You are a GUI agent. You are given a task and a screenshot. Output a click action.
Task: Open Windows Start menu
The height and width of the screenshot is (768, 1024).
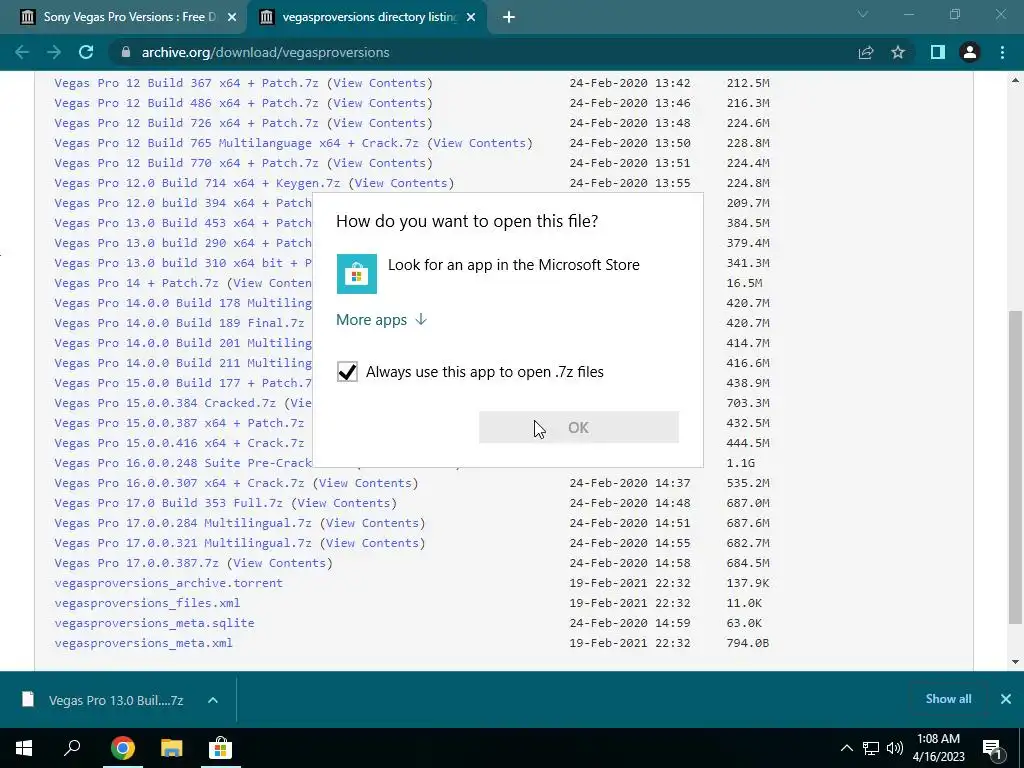click(24, 748)
